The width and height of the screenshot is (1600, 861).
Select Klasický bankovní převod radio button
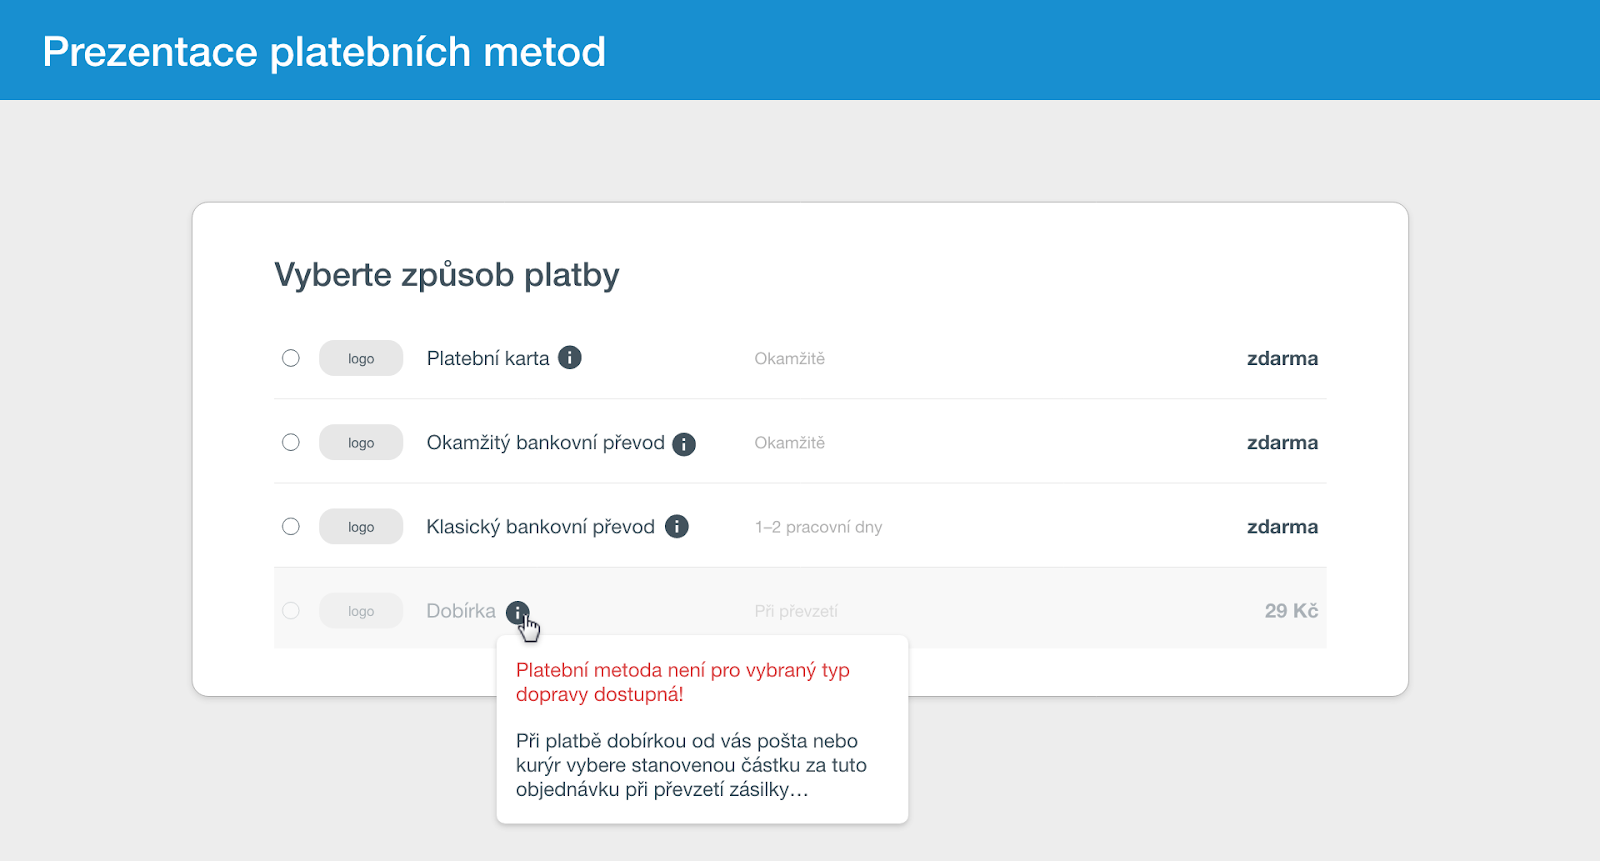[291, 526]
